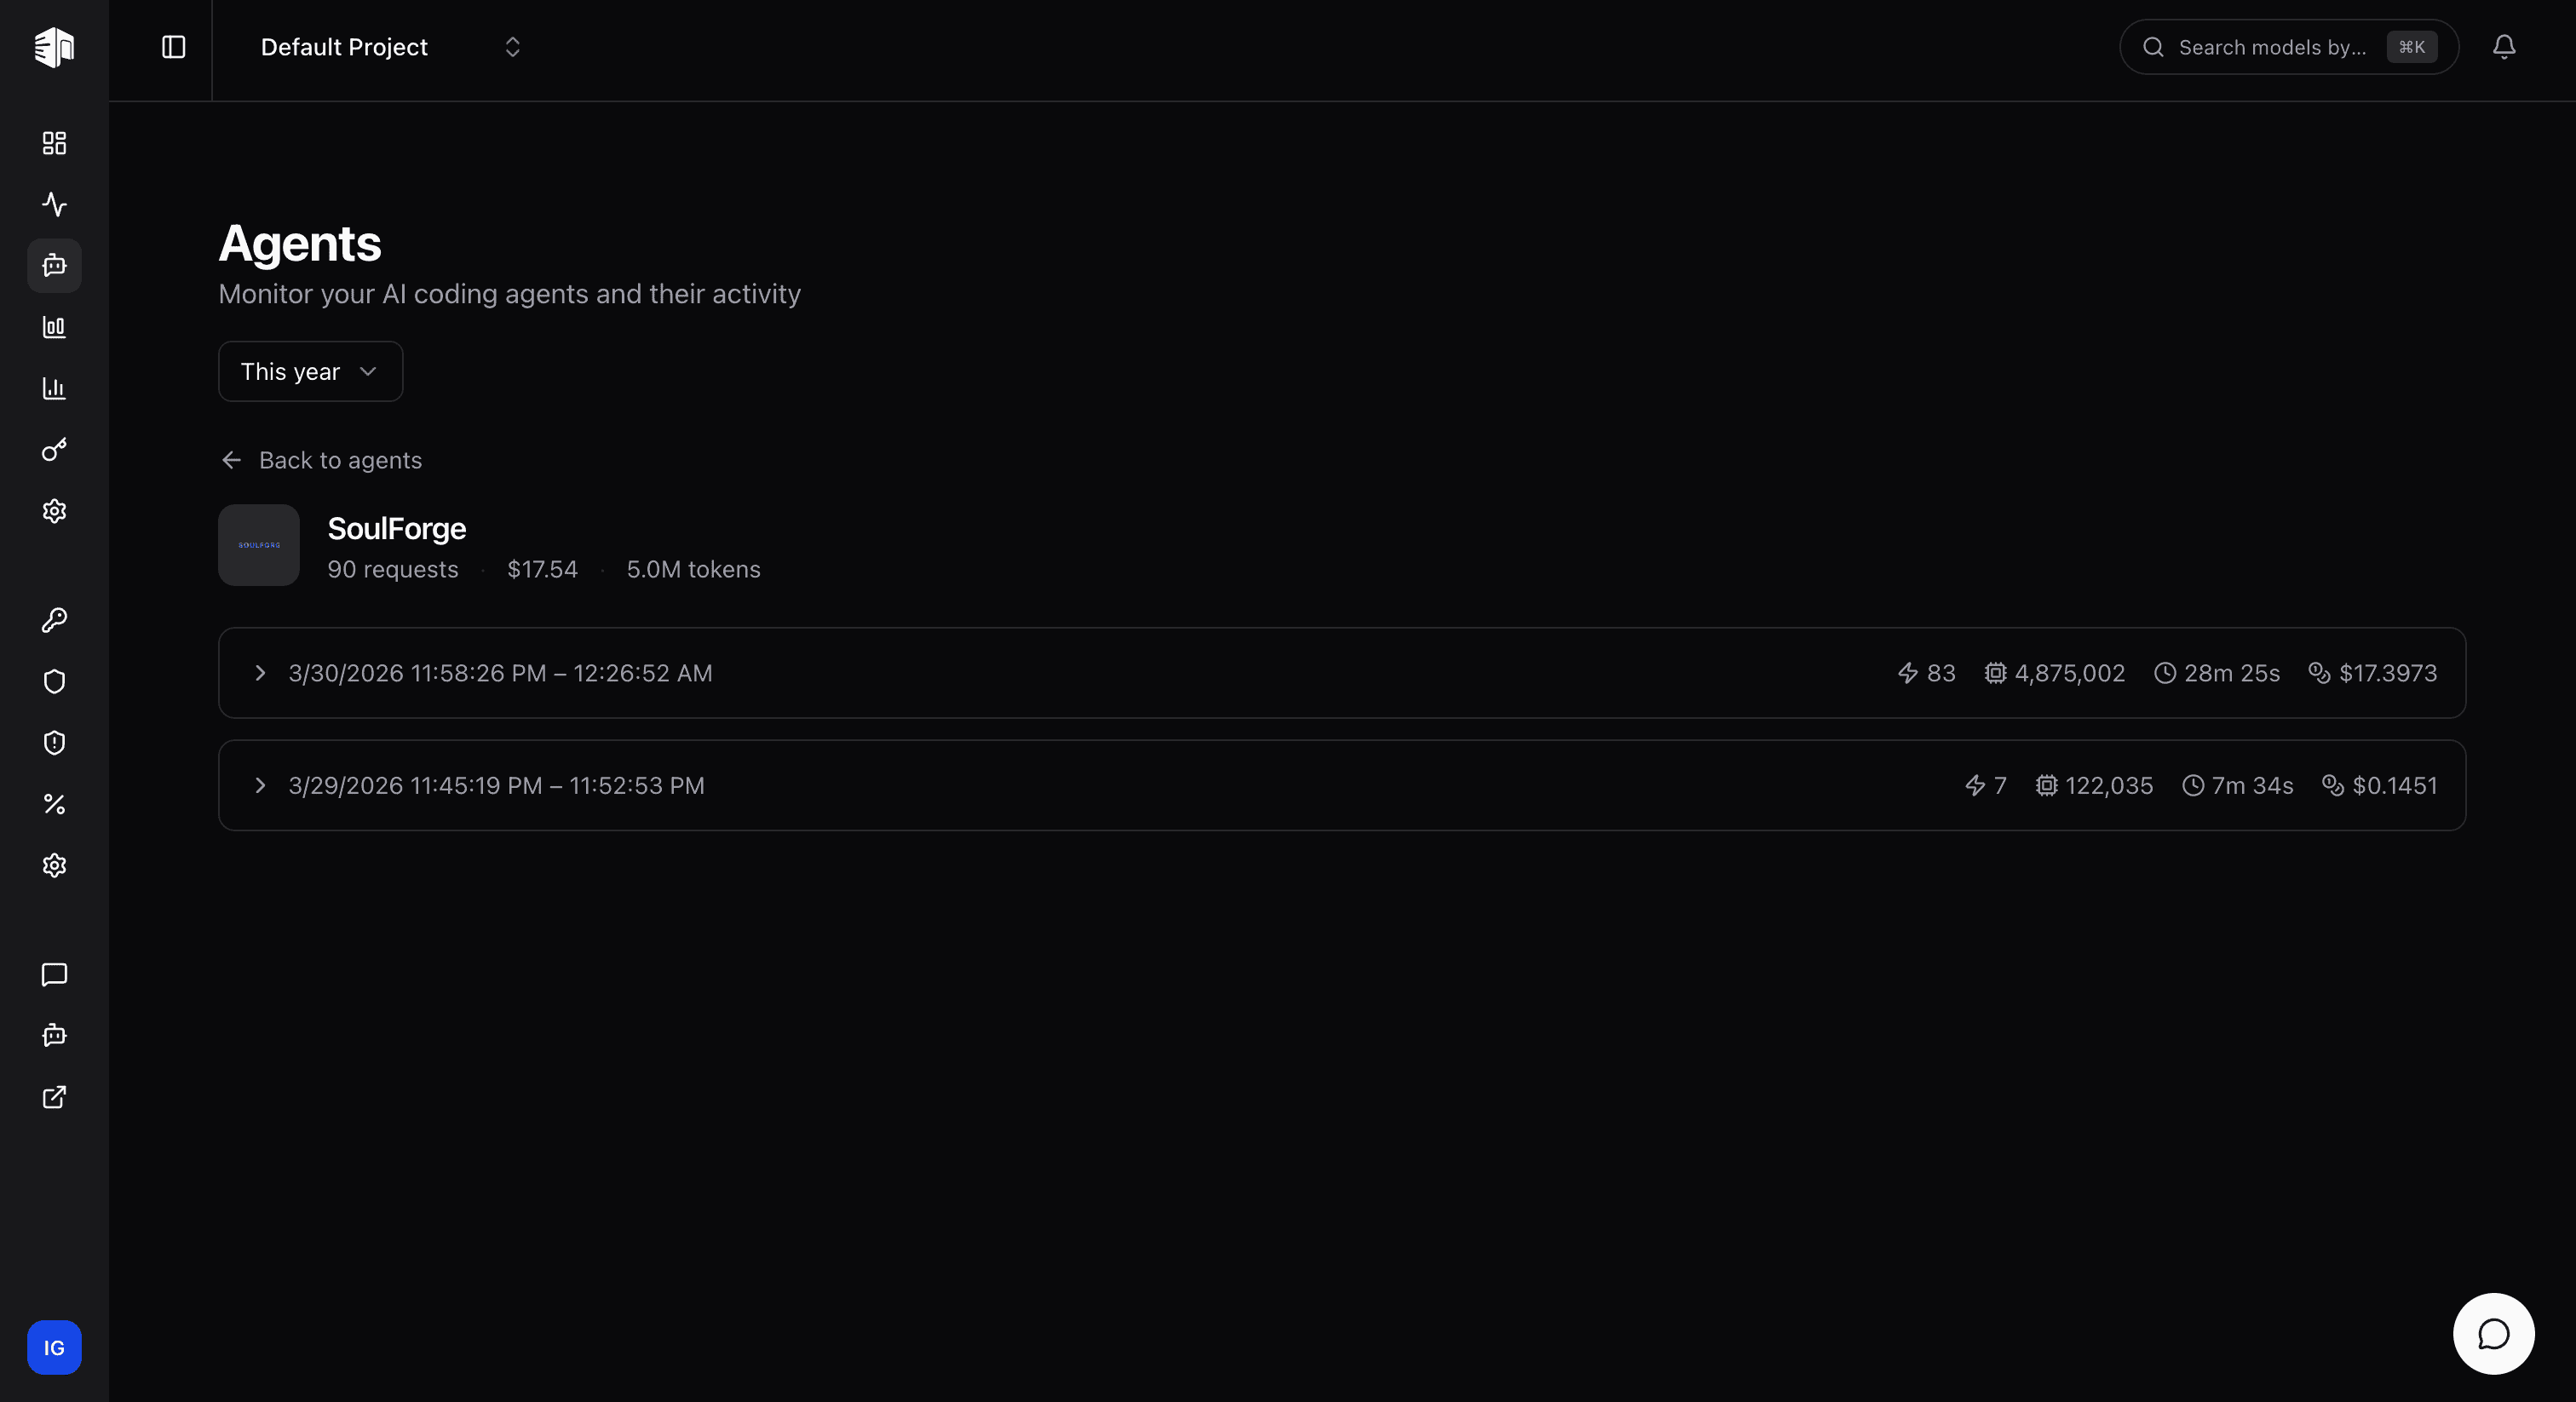This screenshot has height=1402, width=2576.
Task: Select the Agents robot icon in sidebar
Action: (x=54, y=265)
